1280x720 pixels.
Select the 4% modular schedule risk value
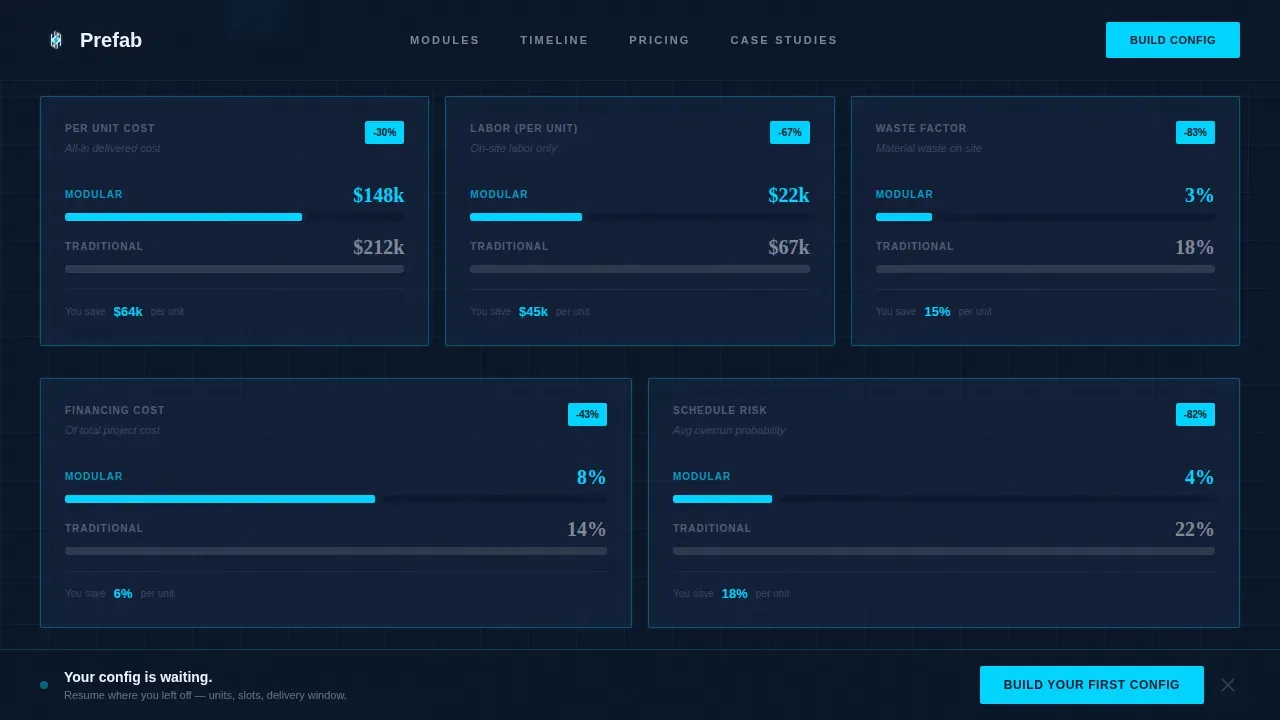(x=1199, y=477)
